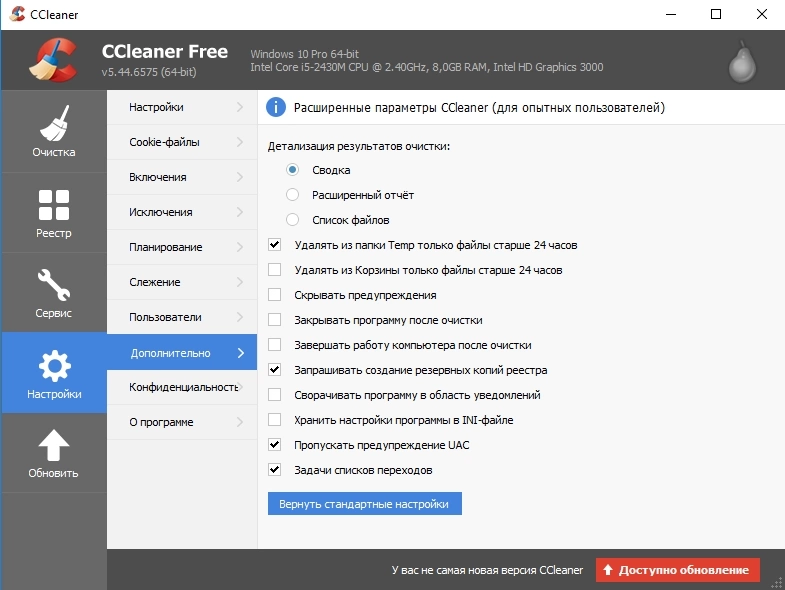785x590 pixels.
Task: Click the red Доступно обновление button
Action: (677, 570)
